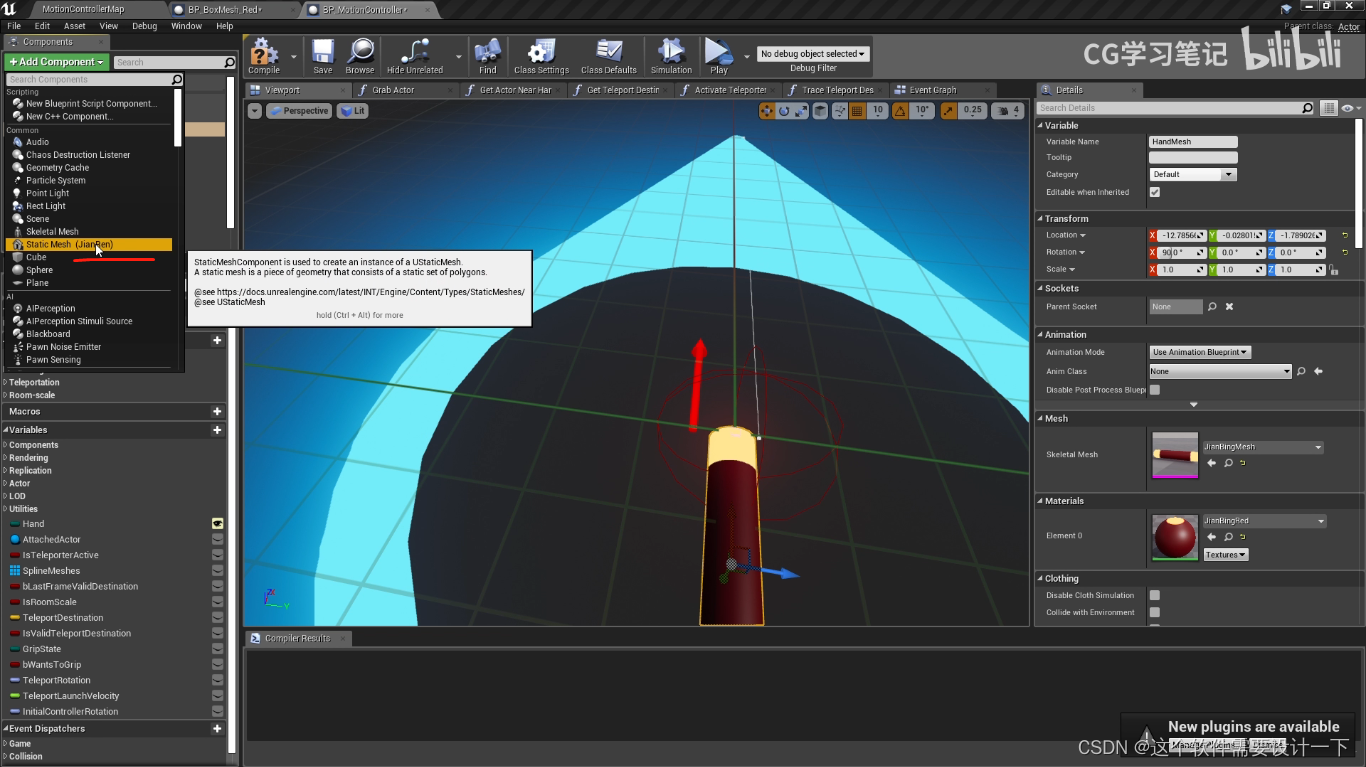
Task: Toggle surface snapping icon in viewport
Action: click(838, 111)
